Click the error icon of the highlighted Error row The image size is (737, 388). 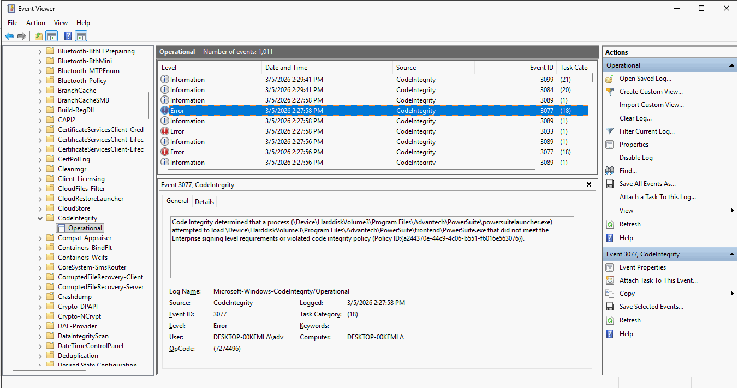pos(165,111)
